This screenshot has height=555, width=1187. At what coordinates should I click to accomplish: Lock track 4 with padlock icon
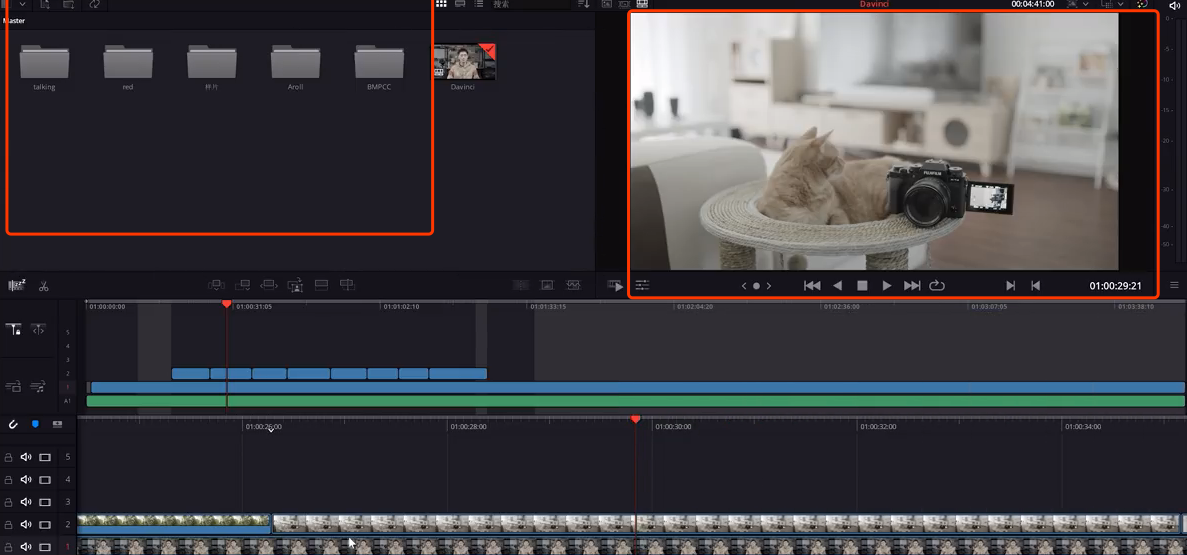click(9, 480)
